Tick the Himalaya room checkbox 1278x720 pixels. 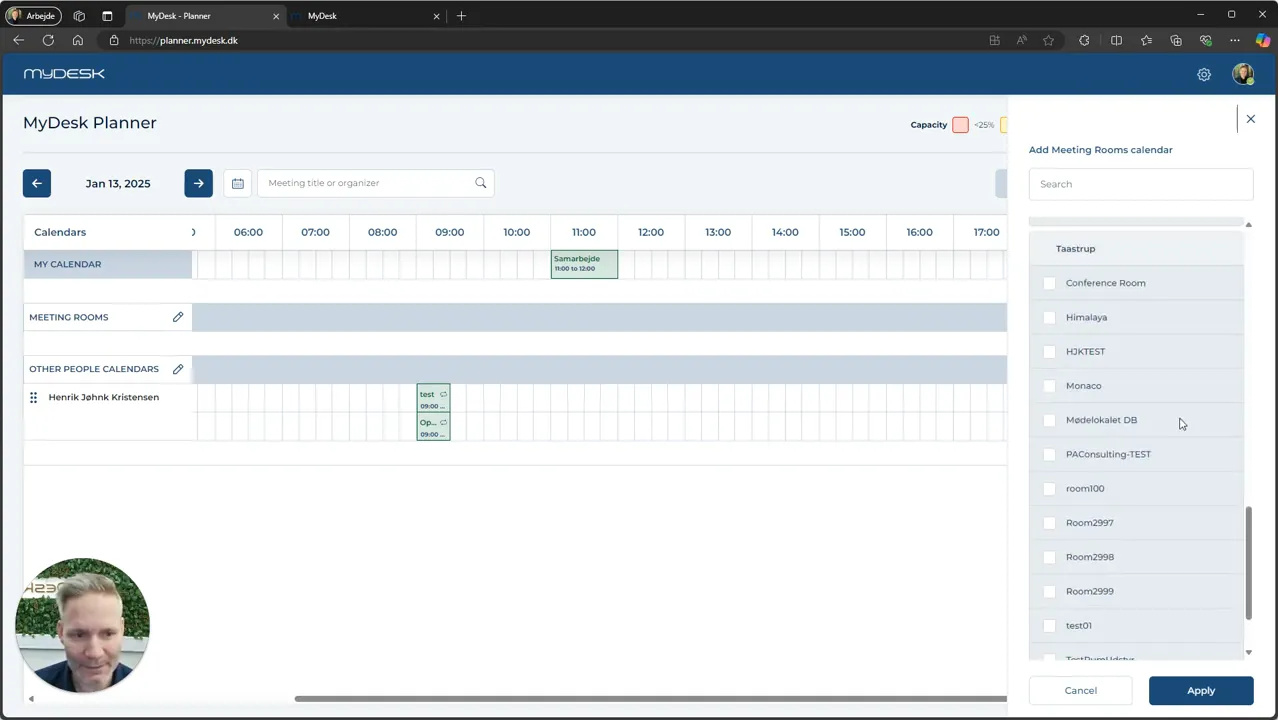point(1049,317)
